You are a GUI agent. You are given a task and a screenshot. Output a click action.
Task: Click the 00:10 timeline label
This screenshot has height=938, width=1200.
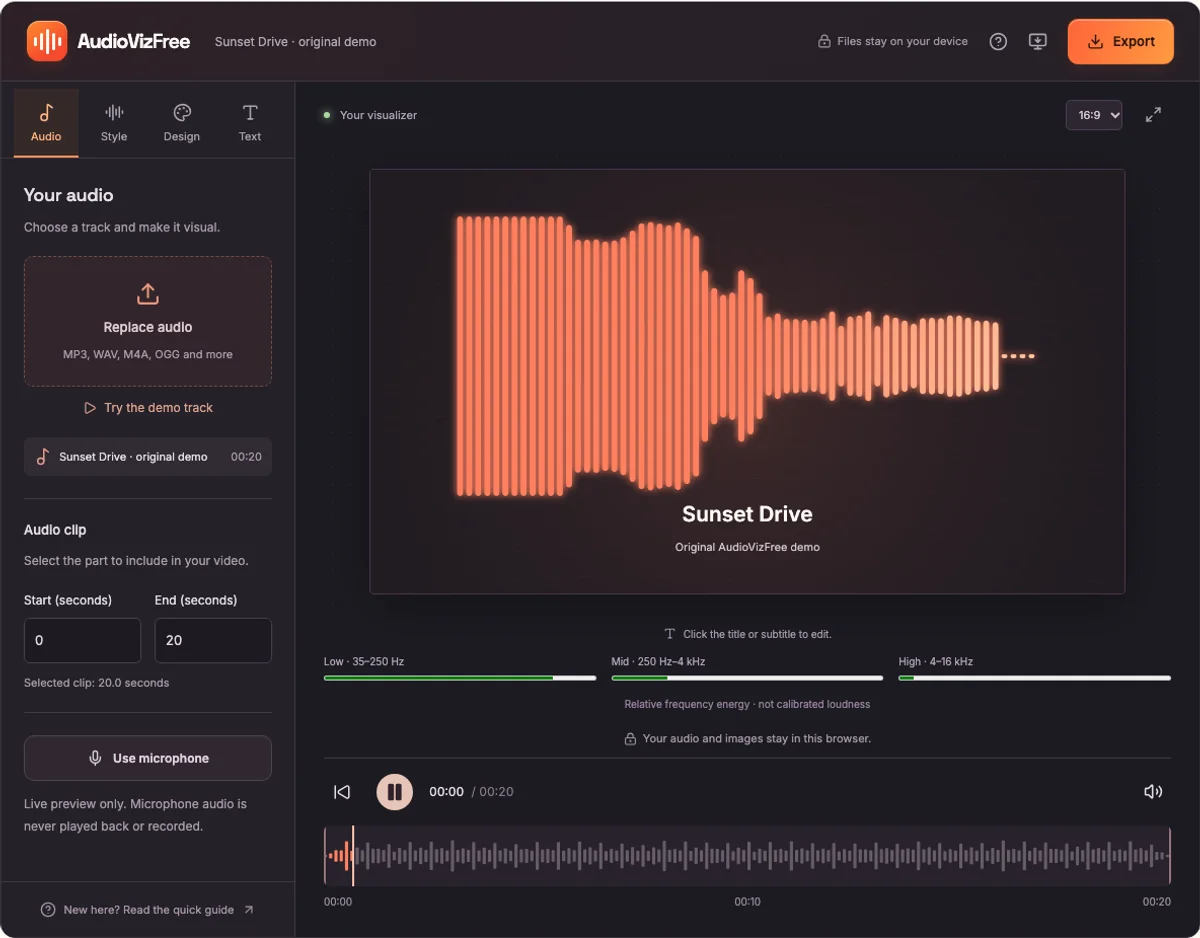pyautogui.click(x=747, y=902)
